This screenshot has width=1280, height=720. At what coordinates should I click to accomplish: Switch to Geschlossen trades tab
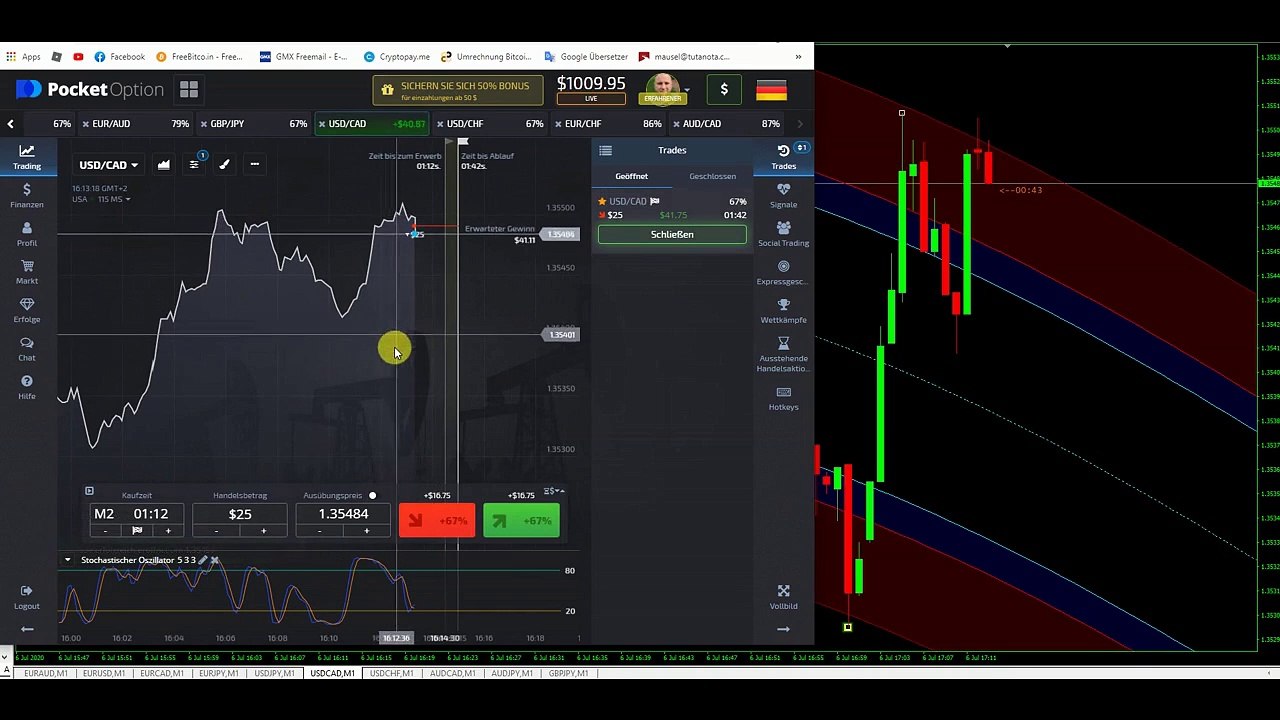(x=712, y=176)
